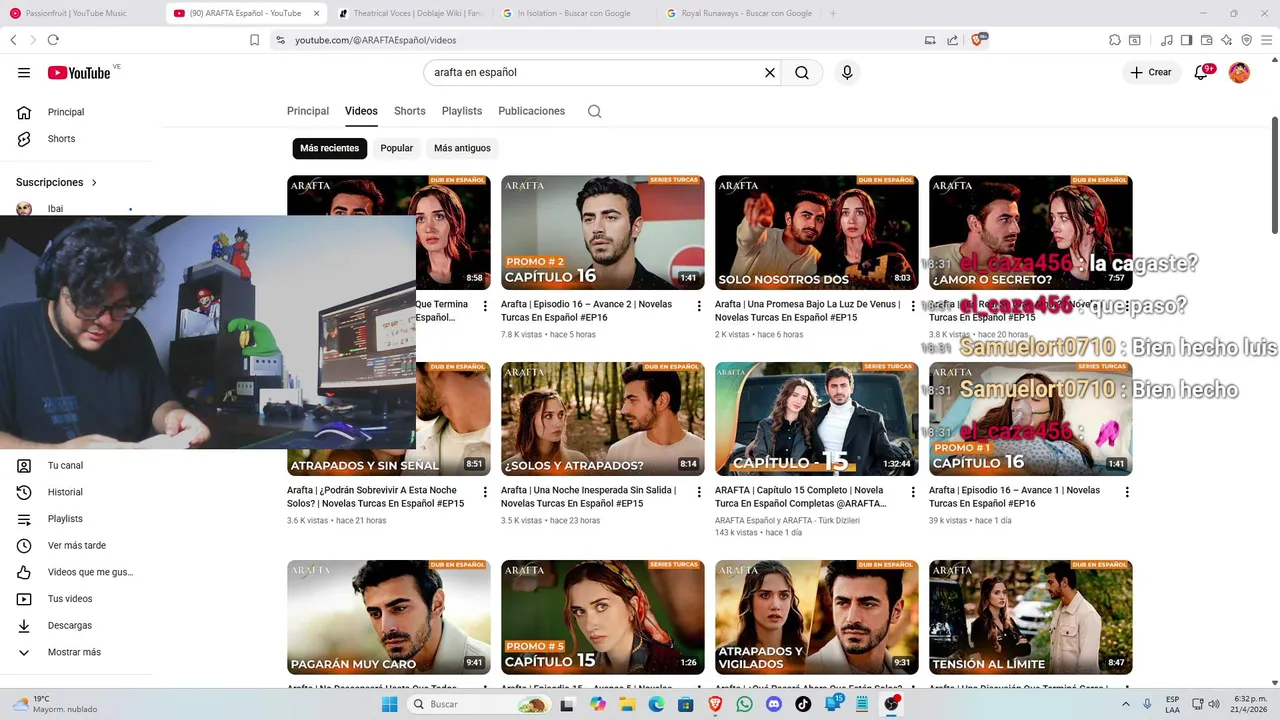
Task: Run search with the magnifier button
Action: (802, 72)
